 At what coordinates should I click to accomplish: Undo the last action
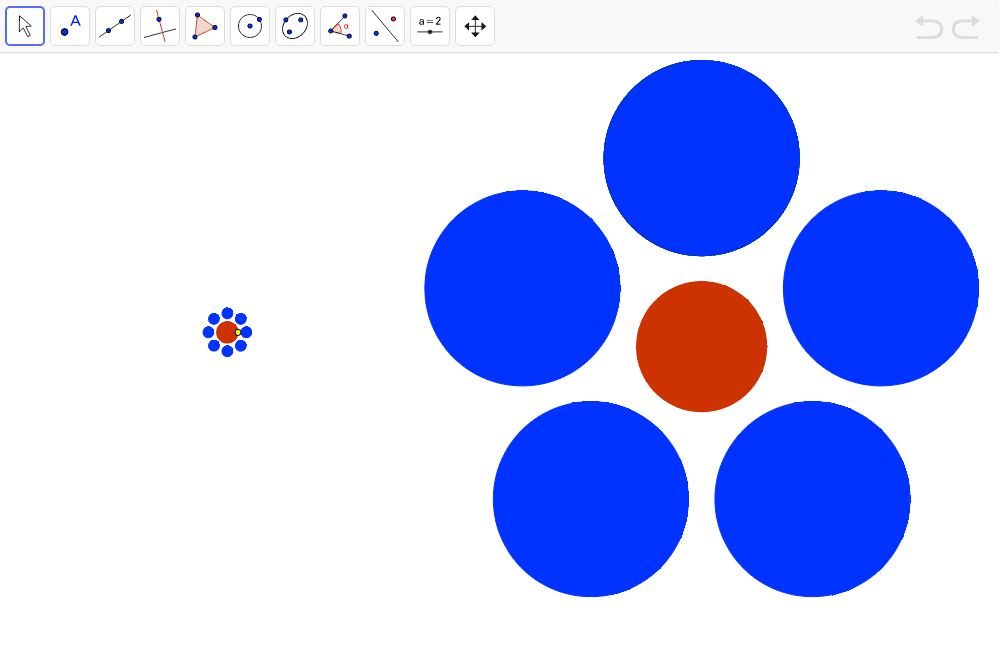point(929,27)
